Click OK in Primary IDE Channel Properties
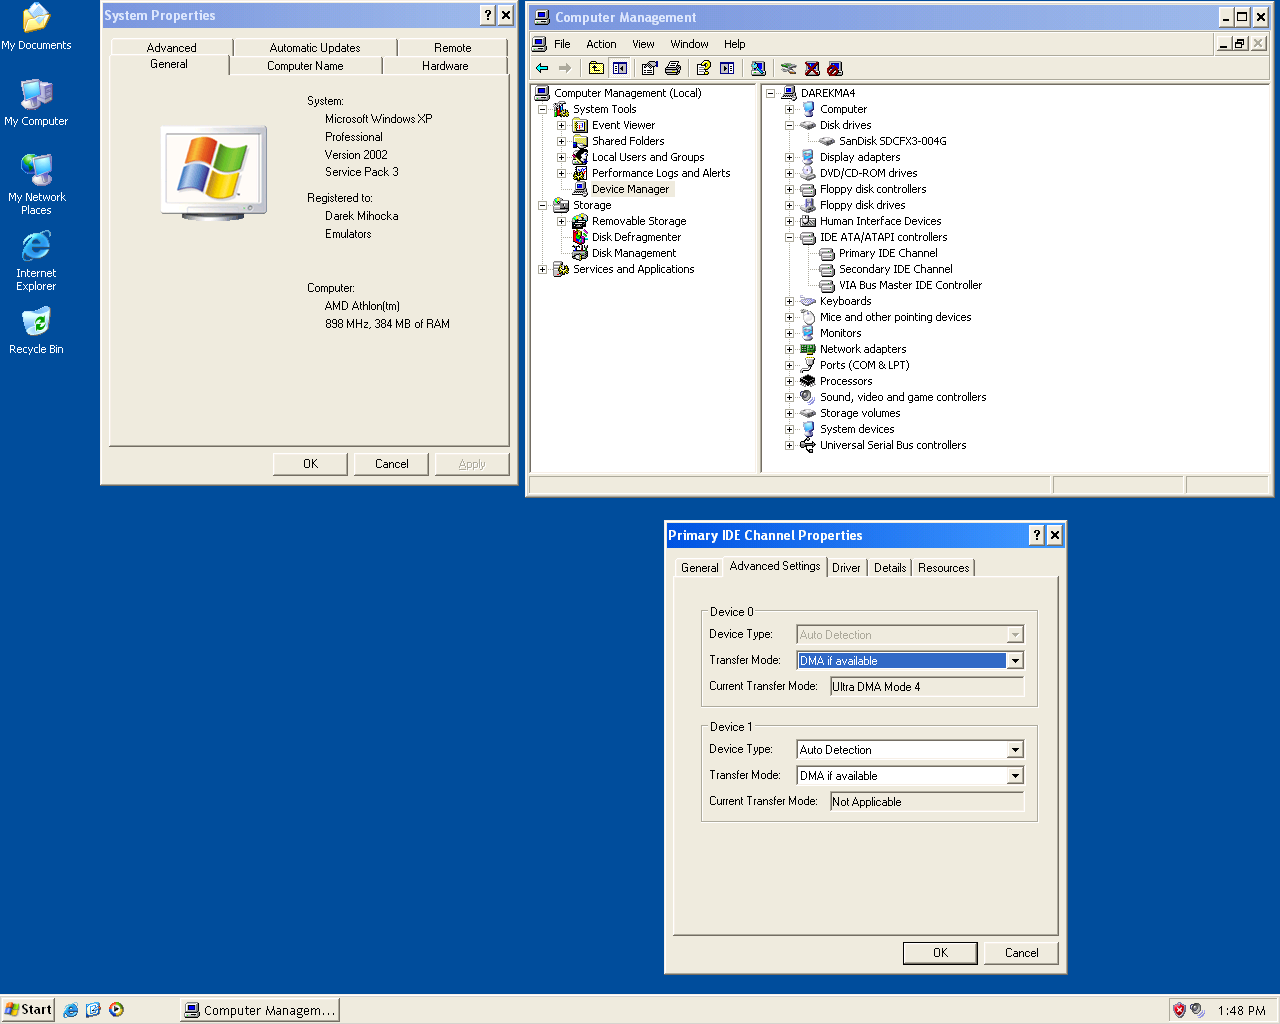 click(940, 953)
